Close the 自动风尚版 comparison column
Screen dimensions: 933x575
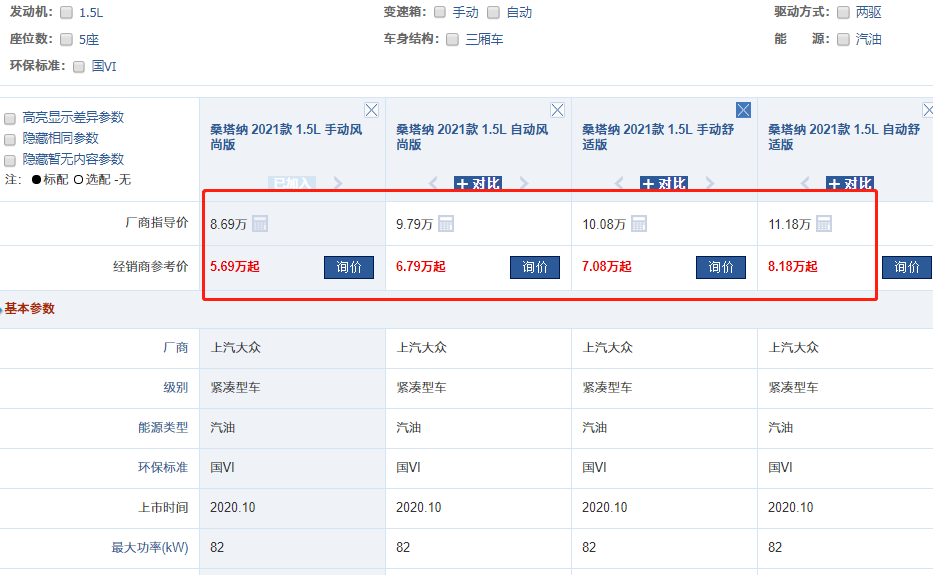[557, 110]
